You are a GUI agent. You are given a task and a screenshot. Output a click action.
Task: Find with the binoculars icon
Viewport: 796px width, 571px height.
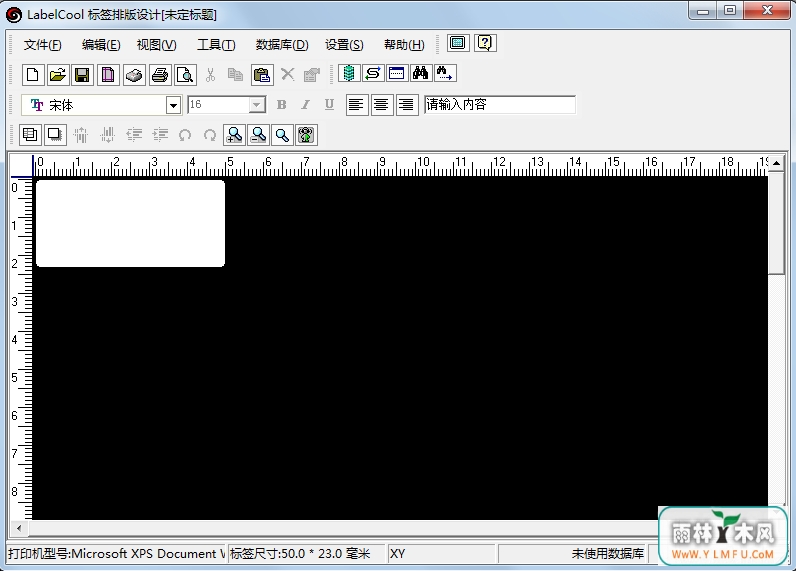pos(420,73)
